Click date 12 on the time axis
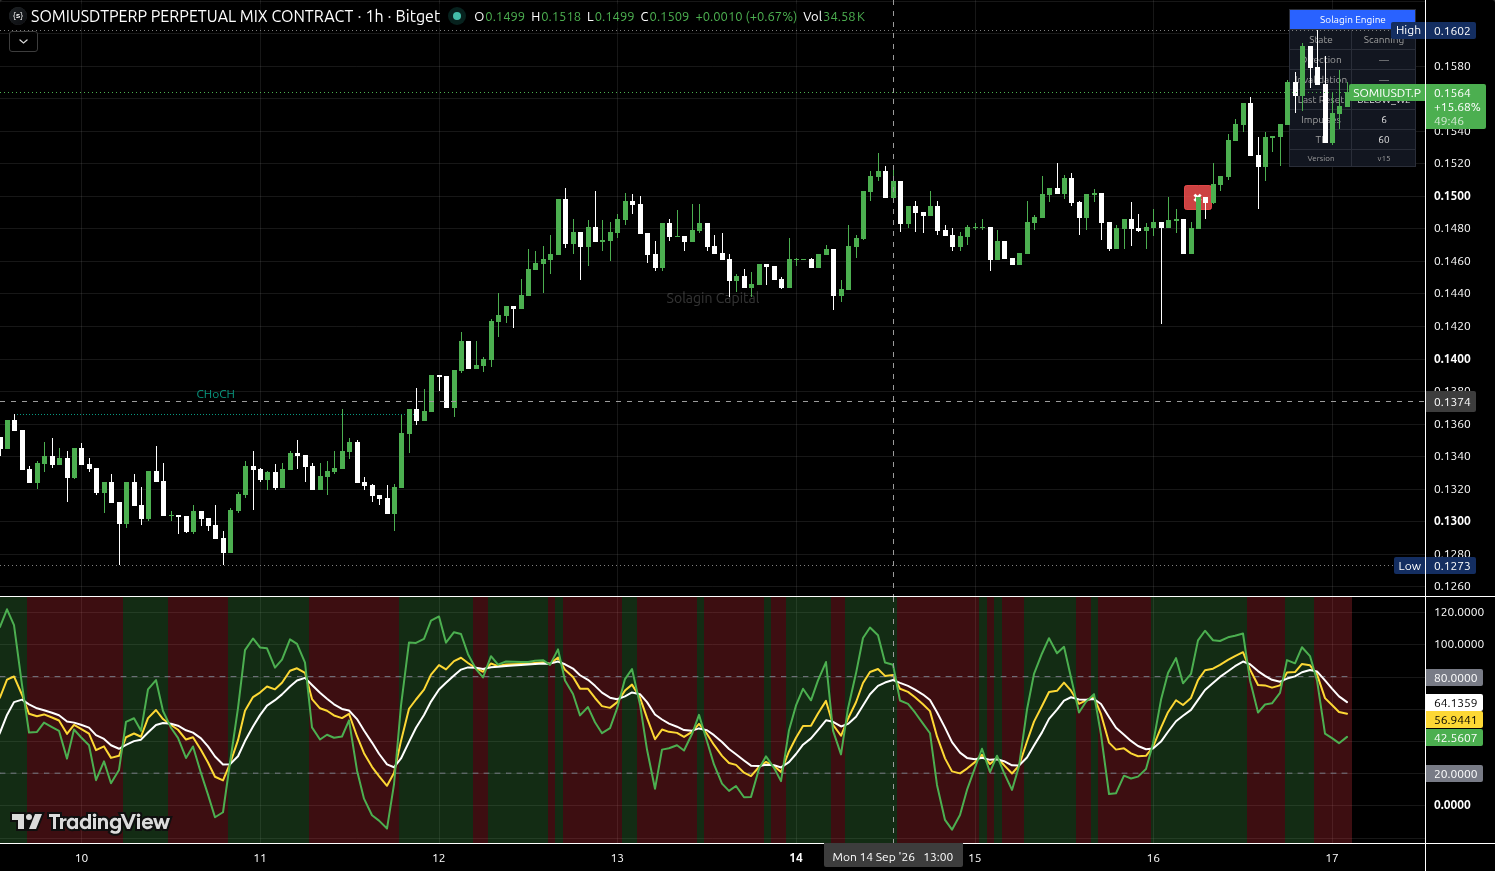 (x=439, y=858)
